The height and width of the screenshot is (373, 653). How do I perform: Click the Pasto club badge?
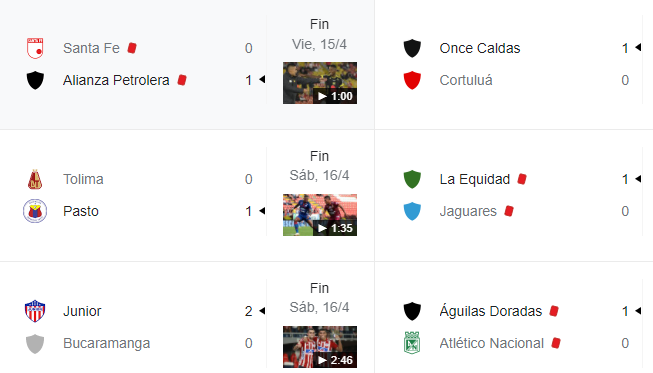tap(35, 211)
